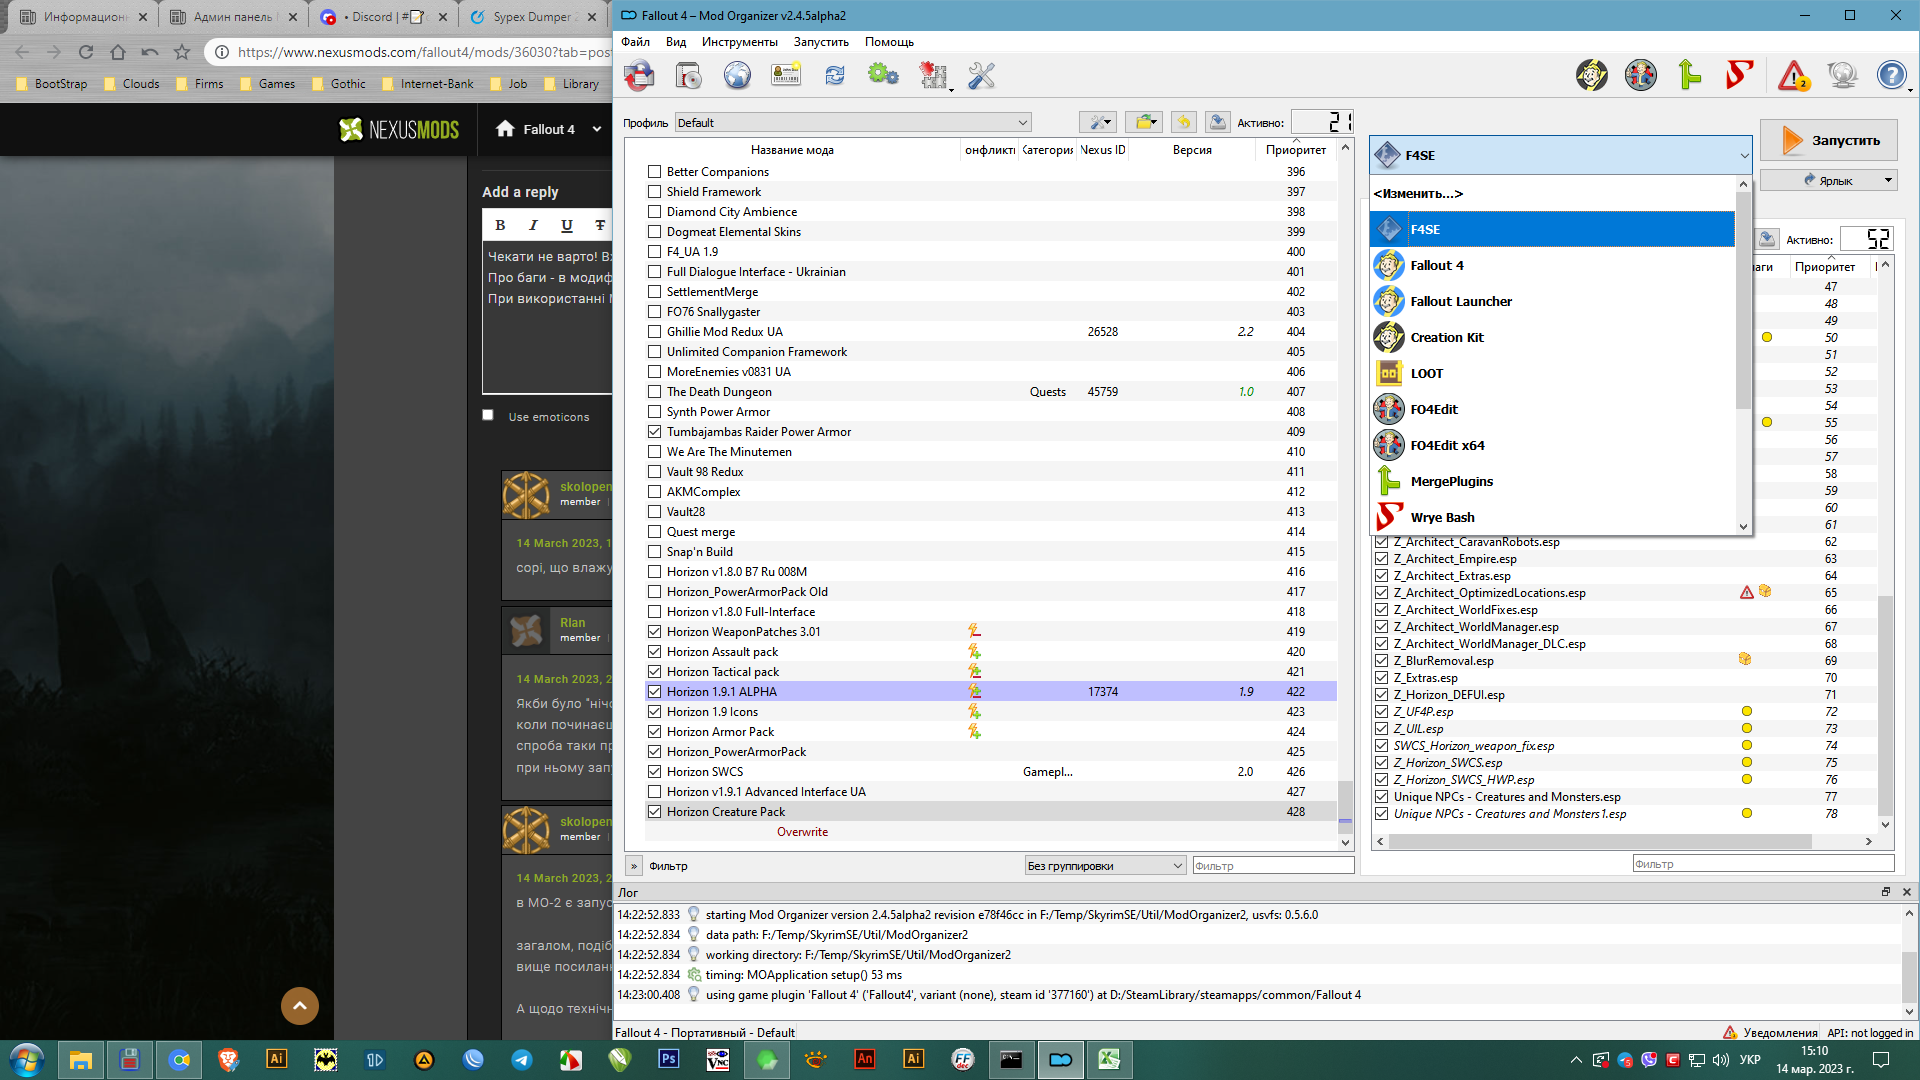Screen dimensions: 1920x1080
Task: Collapse the F4SE executable dropdown
Action: (1561, 155)
